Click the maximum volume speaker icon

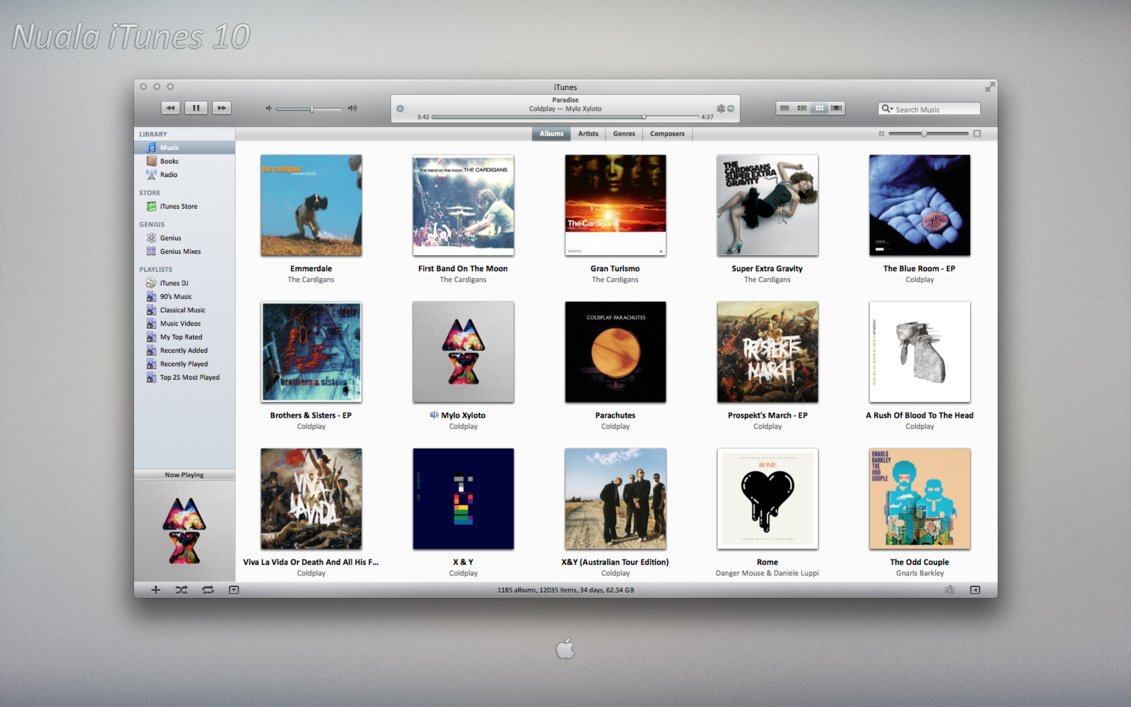pos(352,108)
